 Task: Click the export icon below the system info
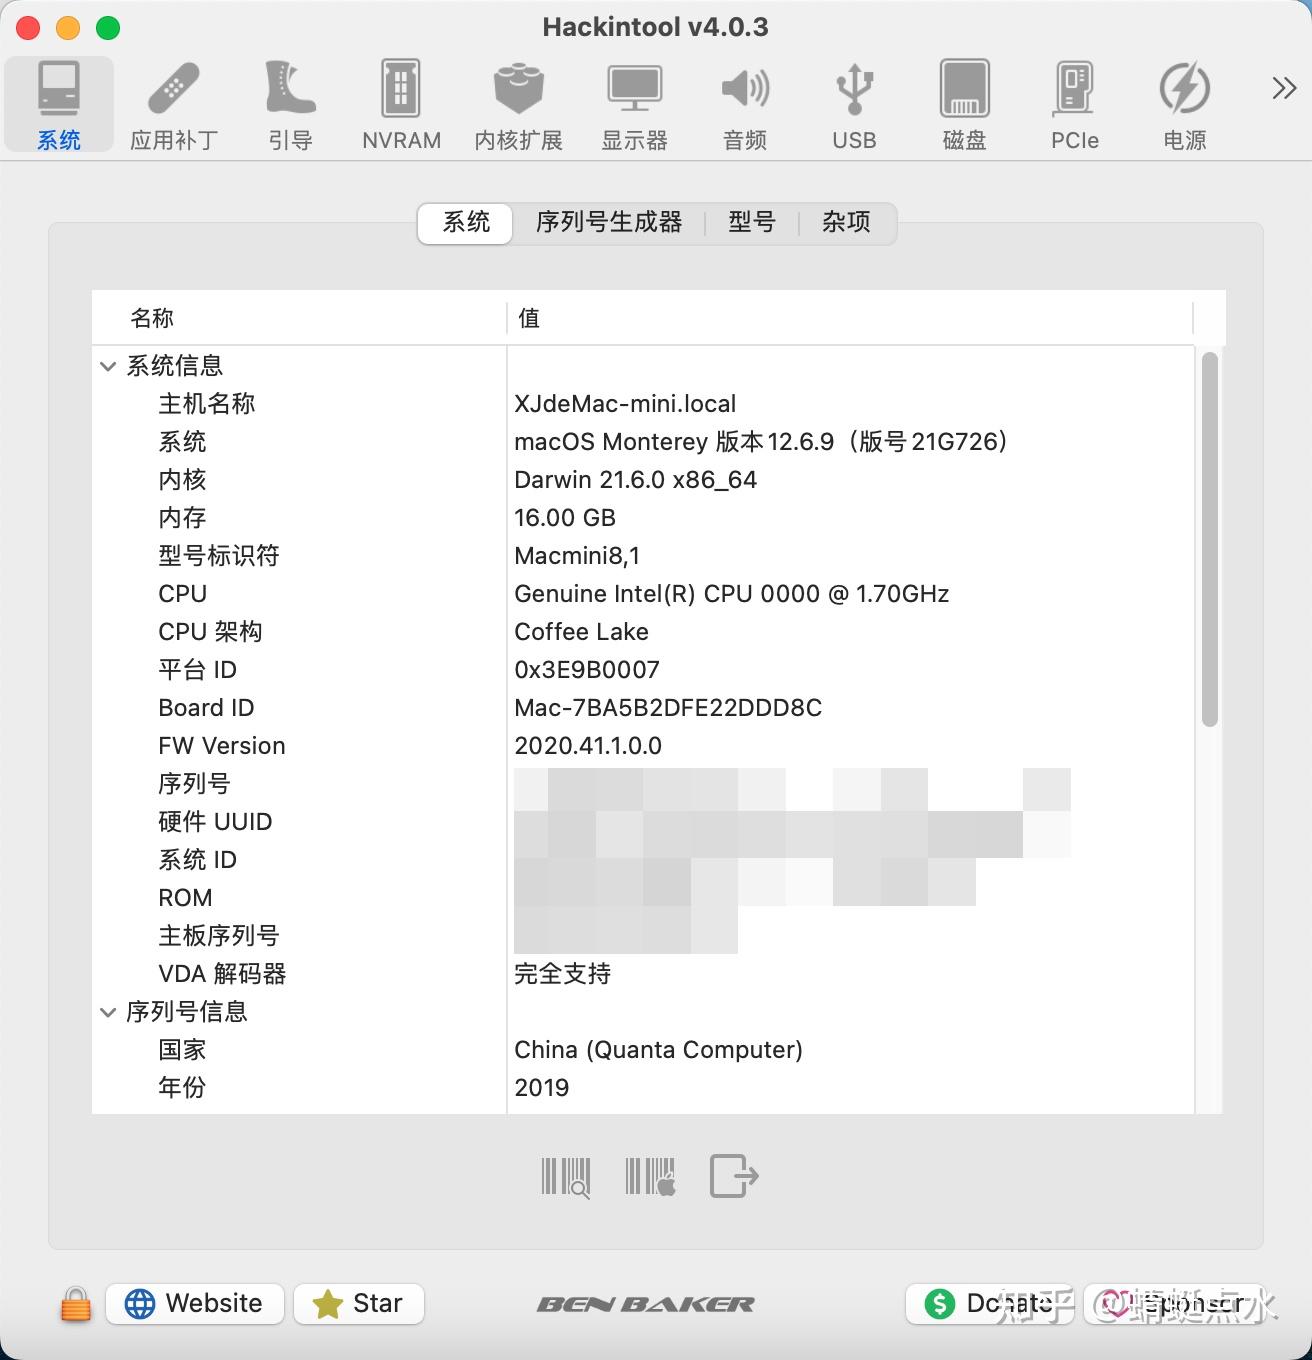(733, 1177)
